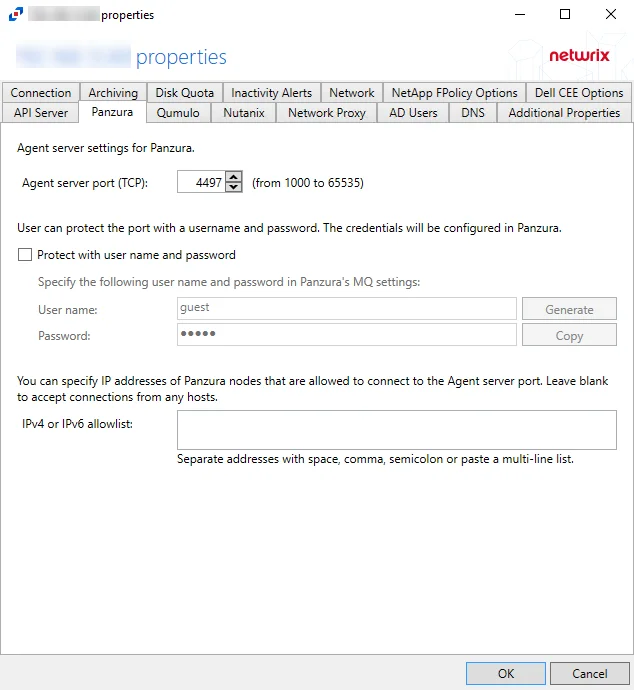This screenshot has width=634, height=690.
Task: Click 'Agent server settings for Panzura.' text
Action: [x=106, y=148]
